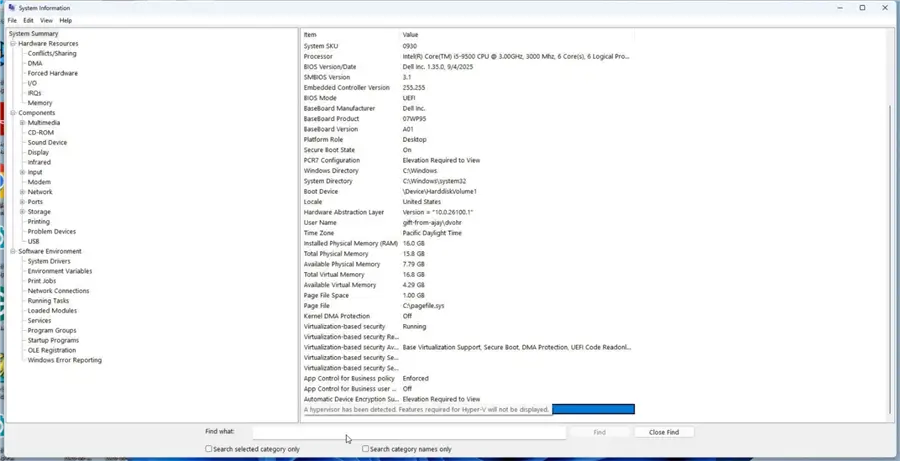Select the Modem tree item

pyautogui.click(x=39, y=182)
